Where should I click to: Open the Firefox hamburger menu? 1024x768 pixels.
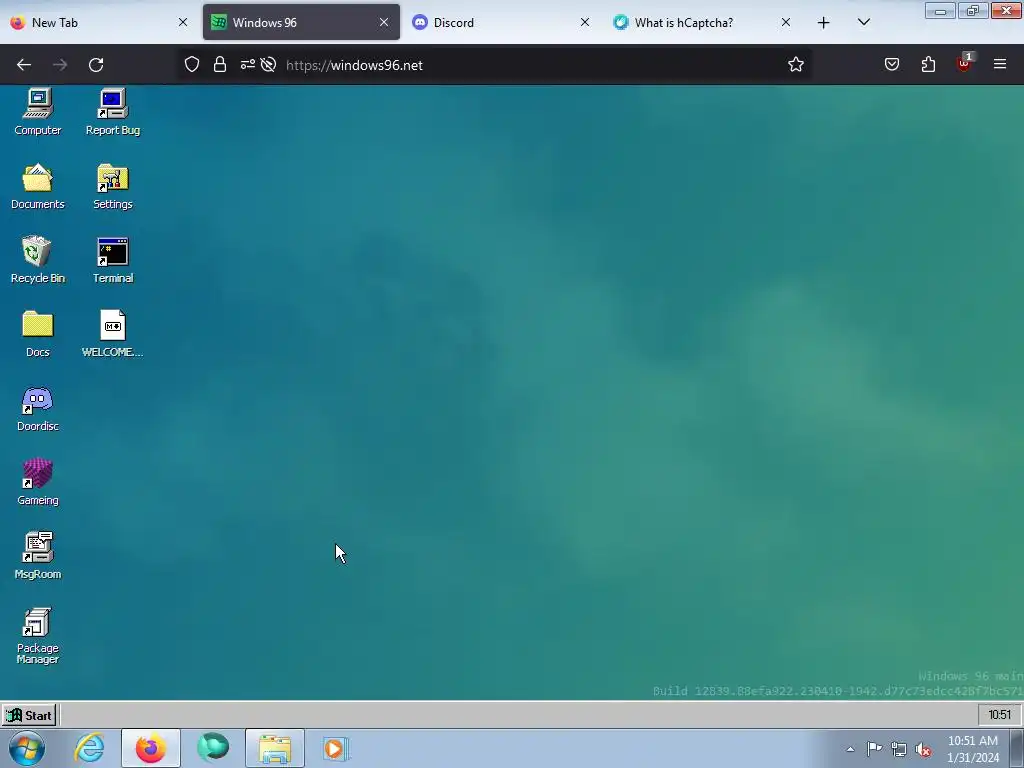(x=1000, y=65)
